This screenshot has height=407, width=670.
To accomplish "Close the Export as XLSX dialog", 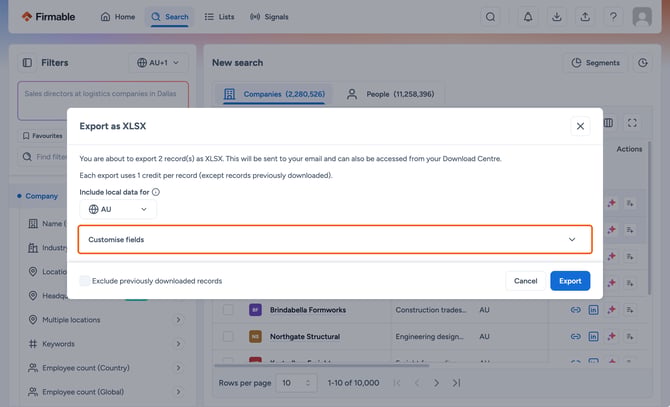I will coord(580,126).
